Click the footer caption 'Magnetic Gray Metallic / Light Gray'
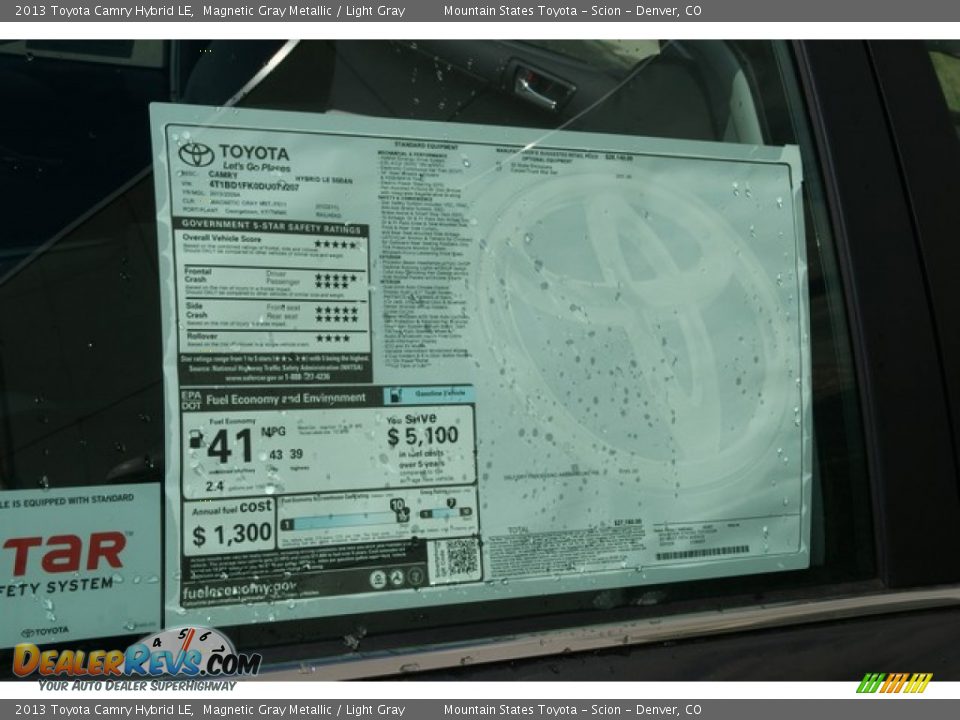Screen dimensions: 960x720 pyautogui.click(x=304, y=710)
